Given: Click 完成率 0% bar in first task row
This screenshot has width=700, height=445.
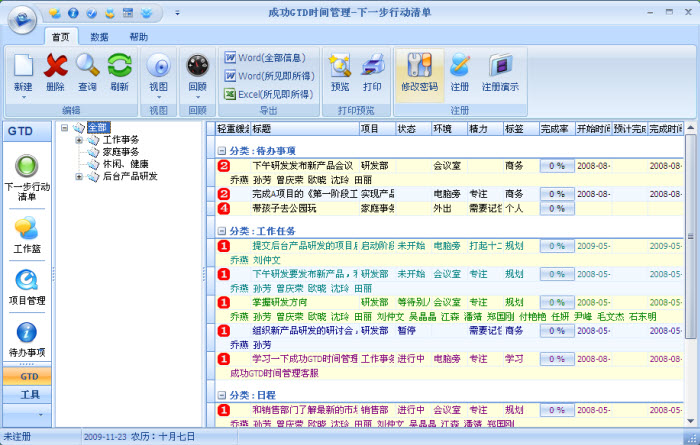Looking at the screenshot, I should tap(554, 166).
